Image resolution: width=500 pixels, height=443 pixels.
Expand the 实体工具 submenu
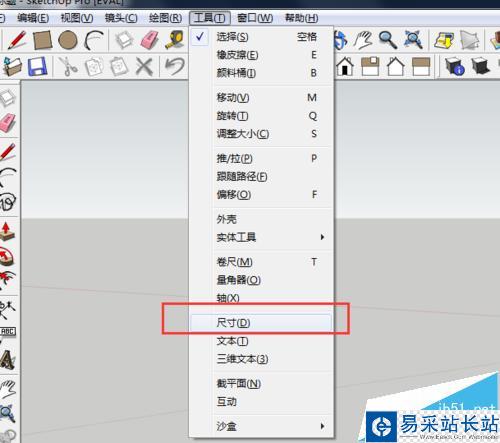coord(261,237)
